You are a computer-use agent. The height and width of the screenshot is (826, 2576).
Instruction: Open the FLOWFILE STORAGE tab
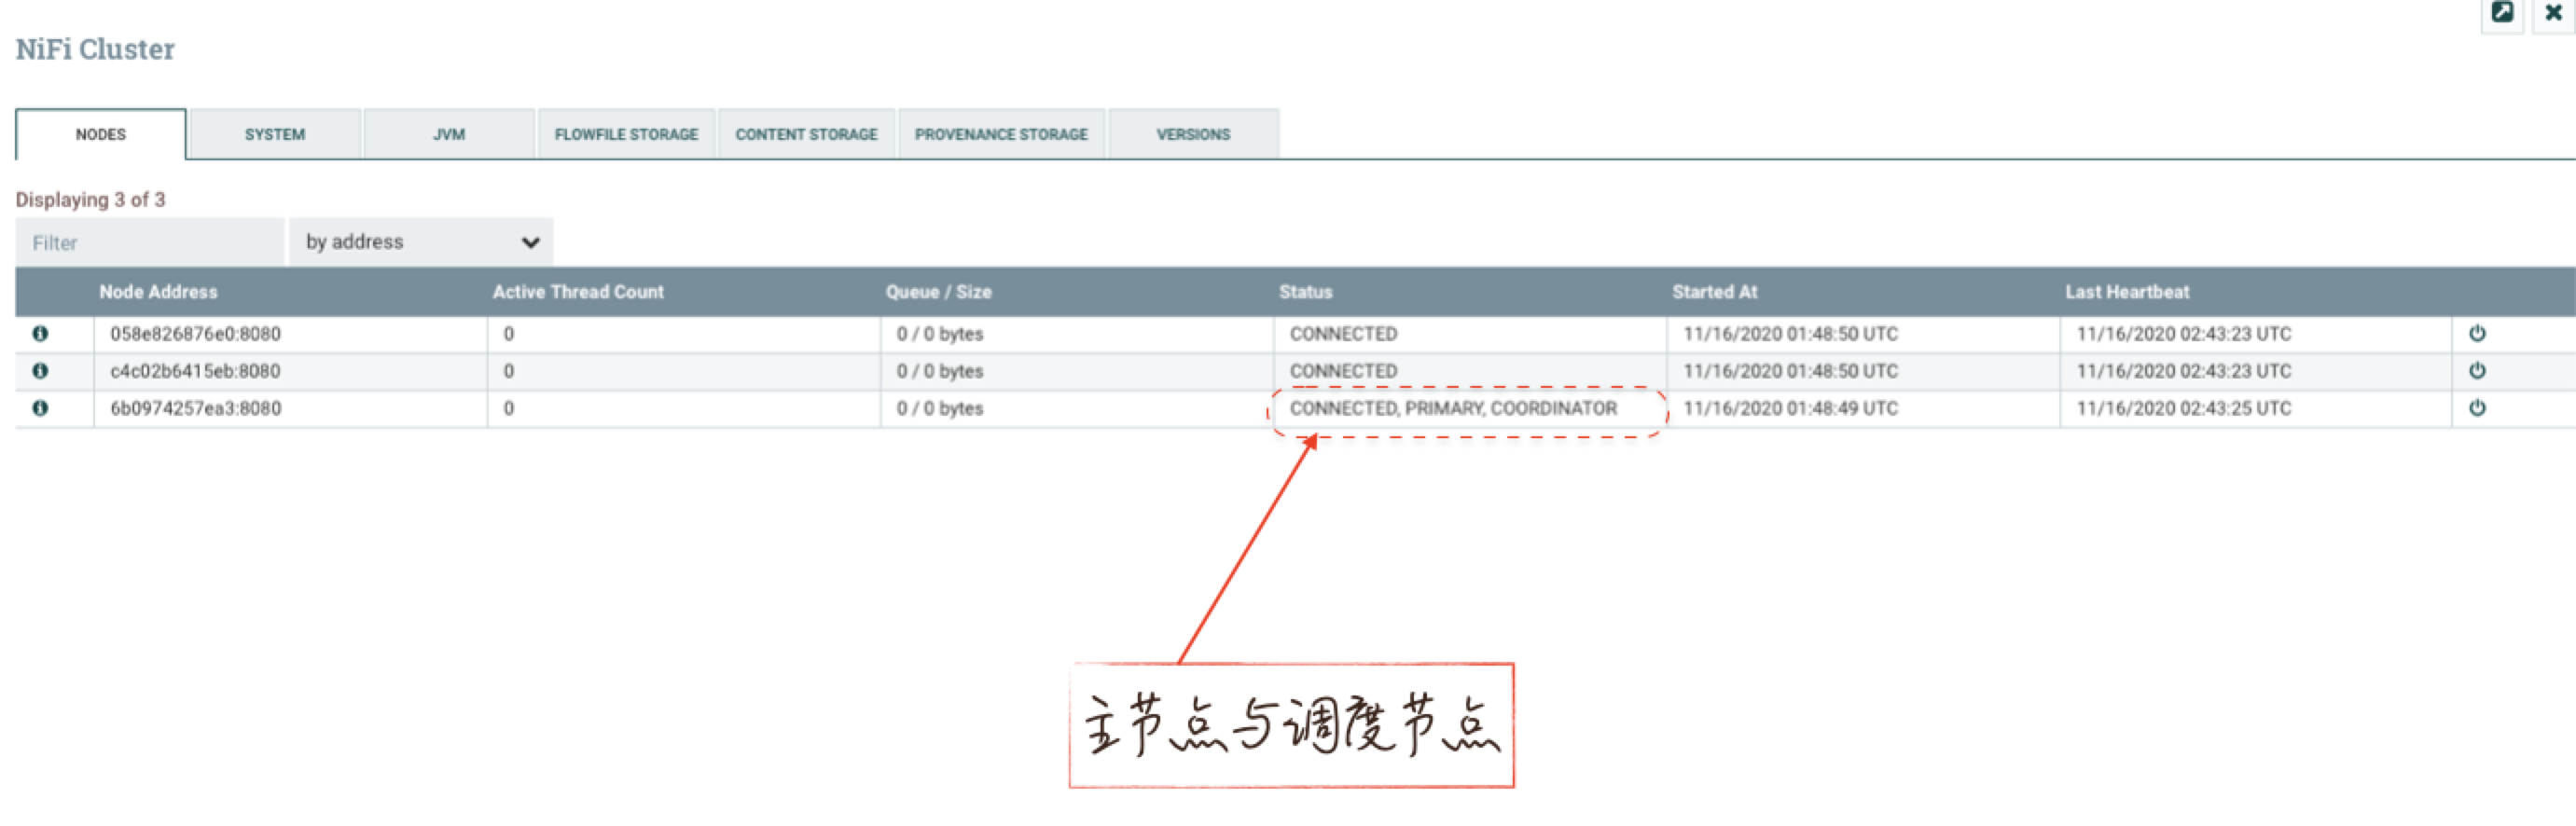point(626,134)
